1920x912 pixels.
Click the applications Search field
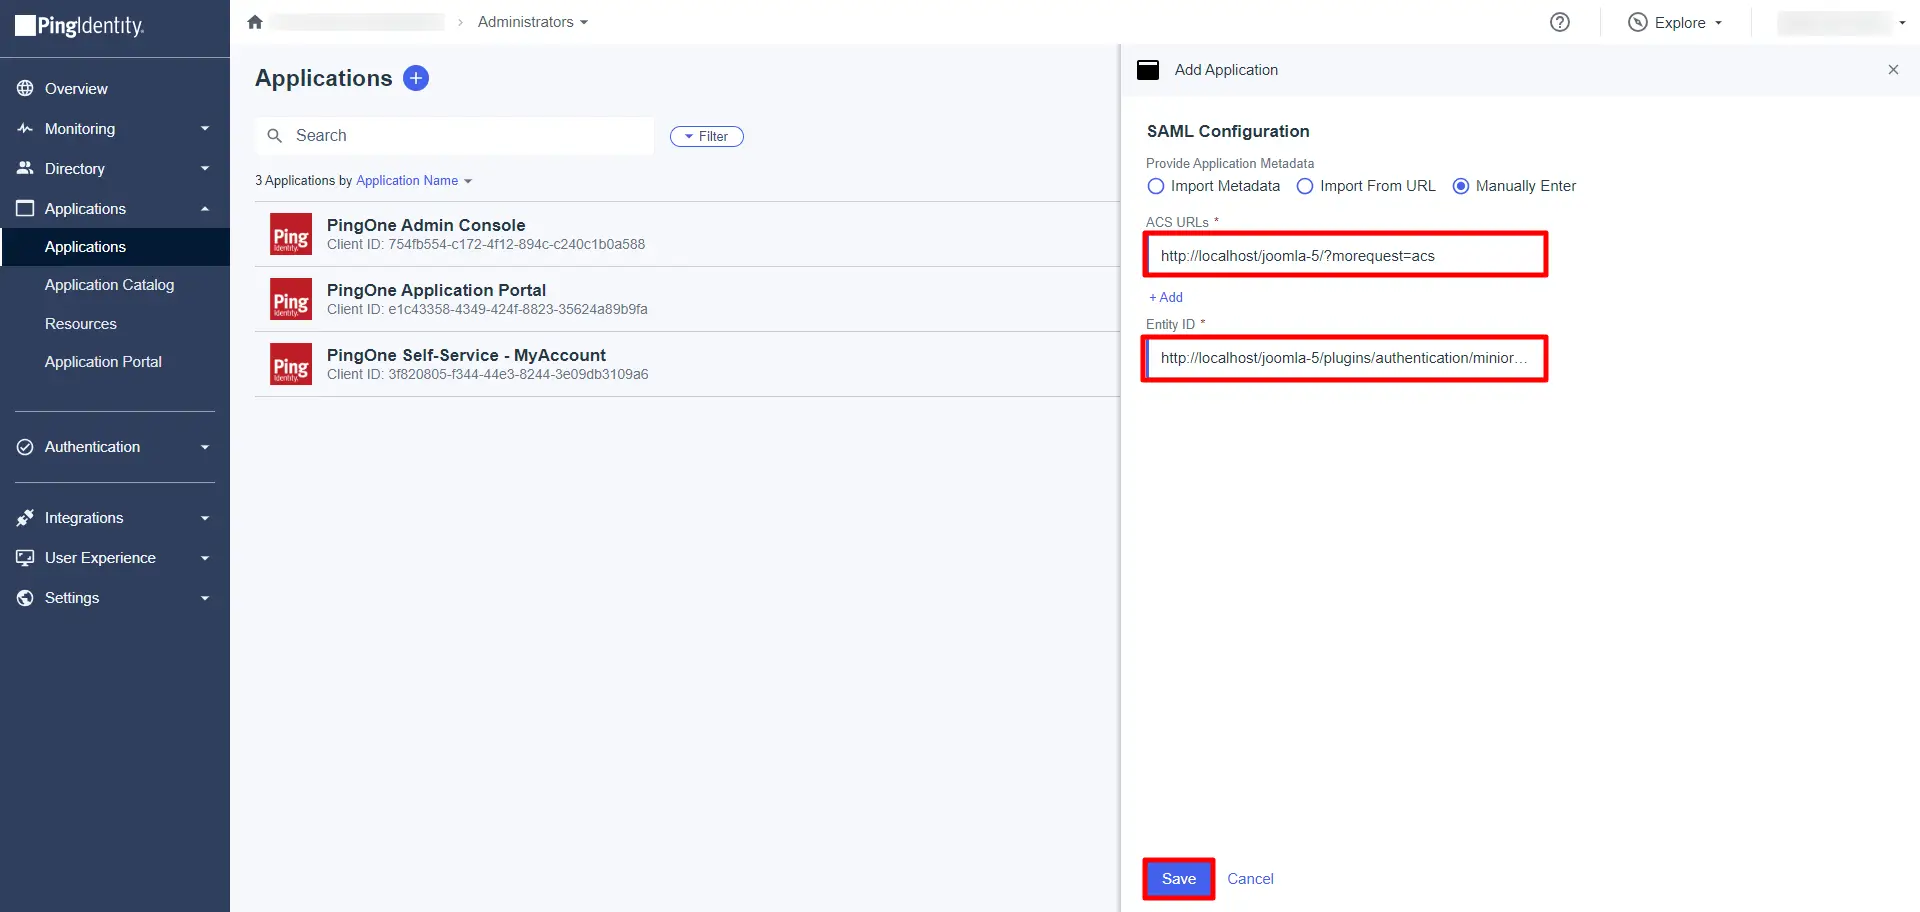455,136
